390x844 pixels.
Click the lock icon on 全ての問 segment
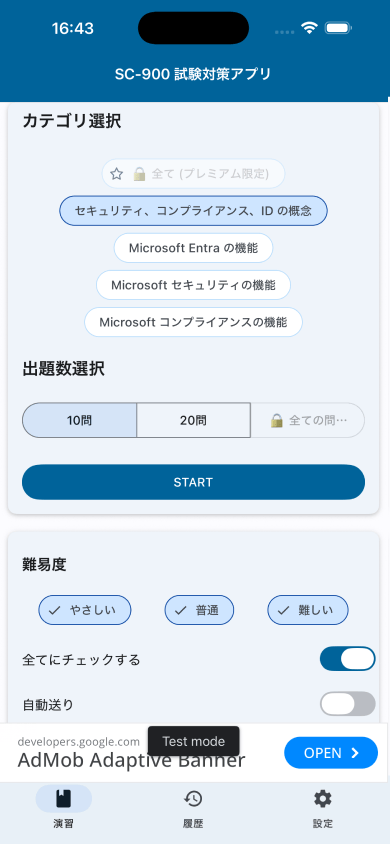pyautogui.click(x=276, y=420)
